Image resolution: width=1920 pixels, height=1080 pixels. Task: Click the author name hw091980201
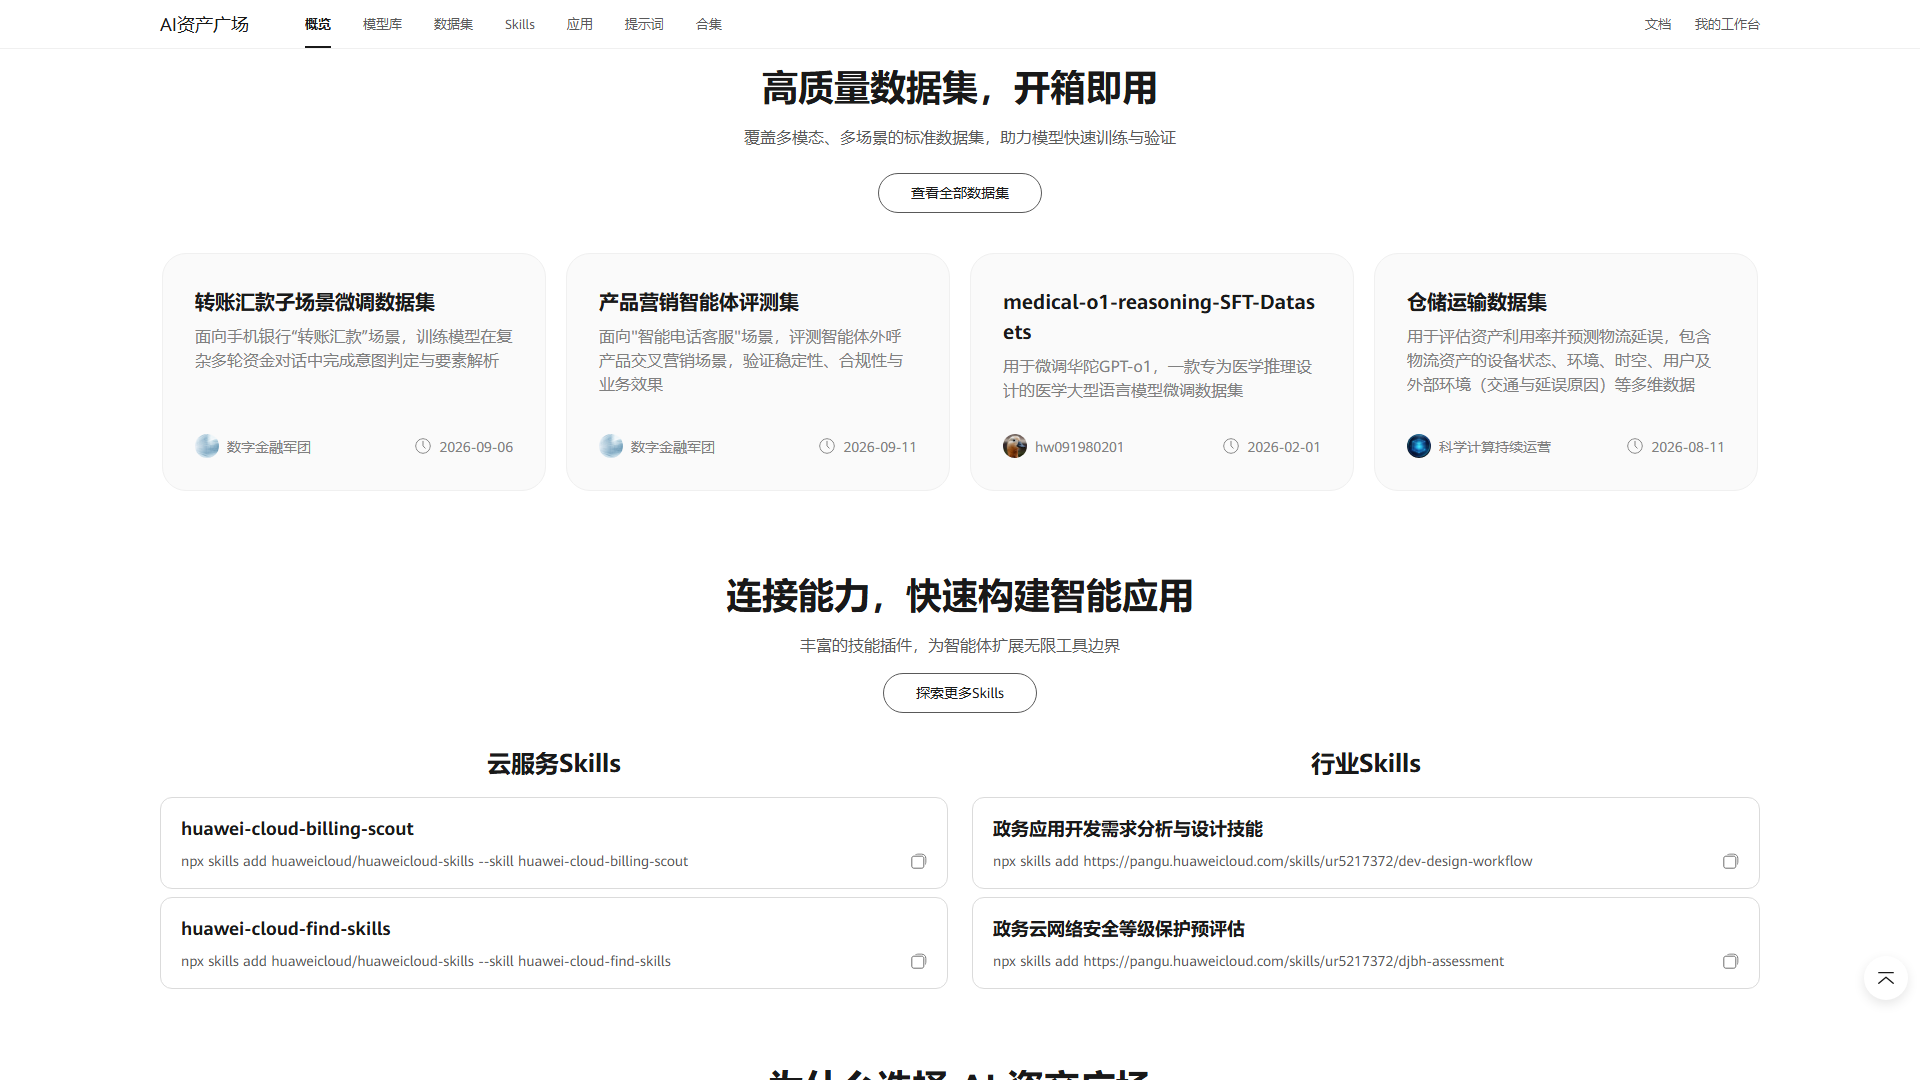1079,447
